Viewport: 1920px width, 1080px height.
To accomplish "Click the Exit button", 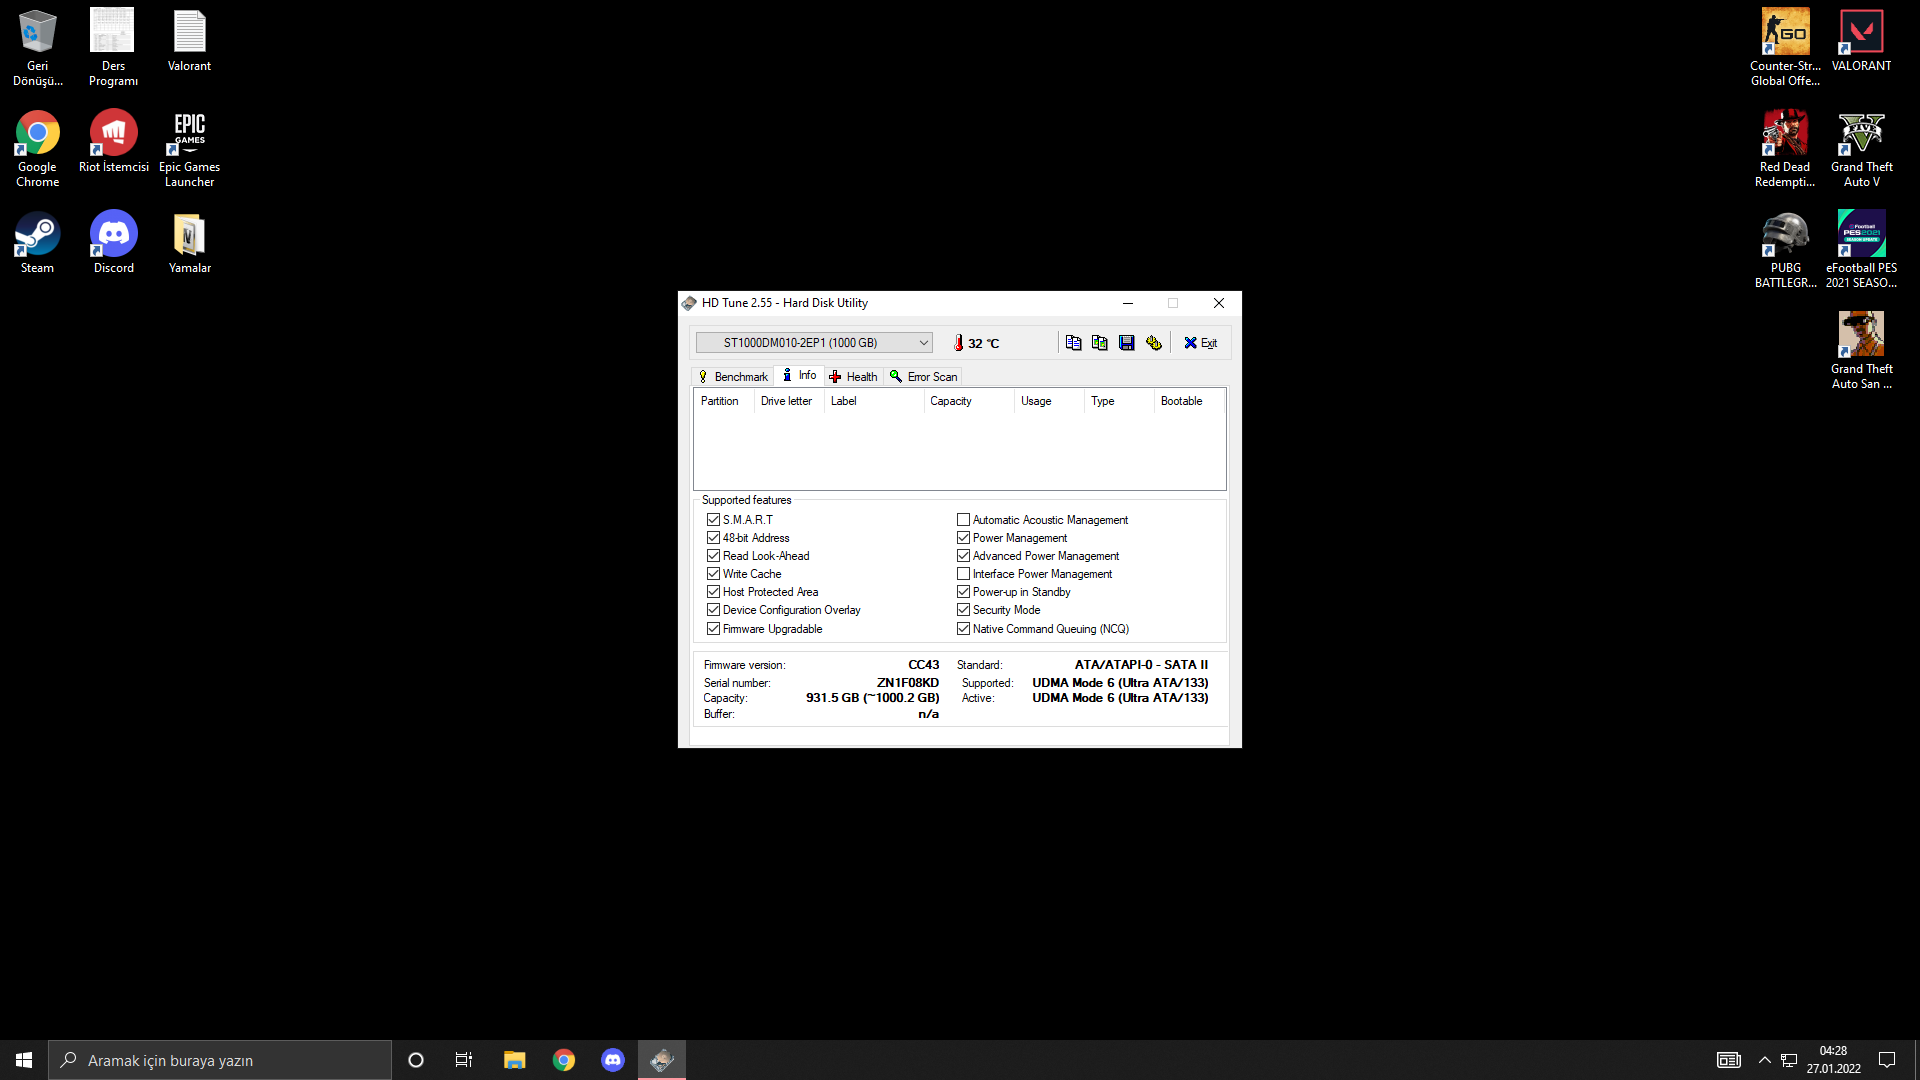I will click(x=1200, y=342).
